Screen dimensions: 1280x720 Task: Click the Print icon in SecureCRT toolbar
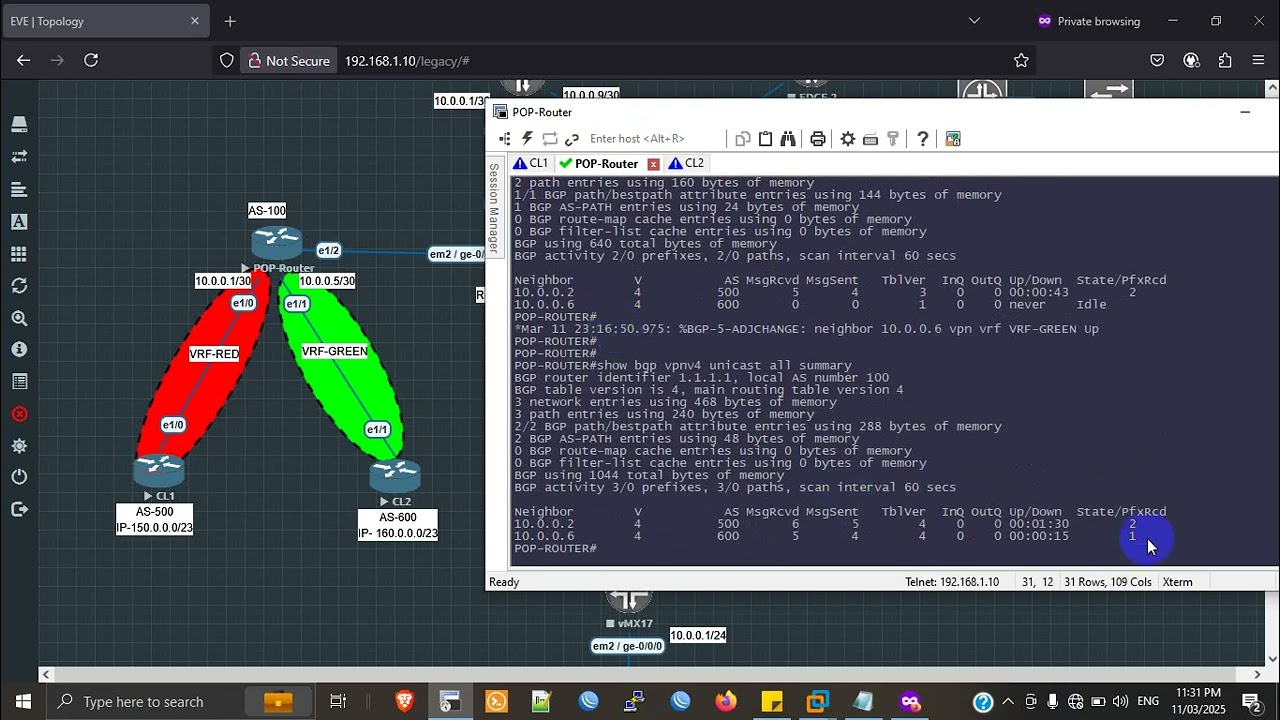click(x=818, y=139)
